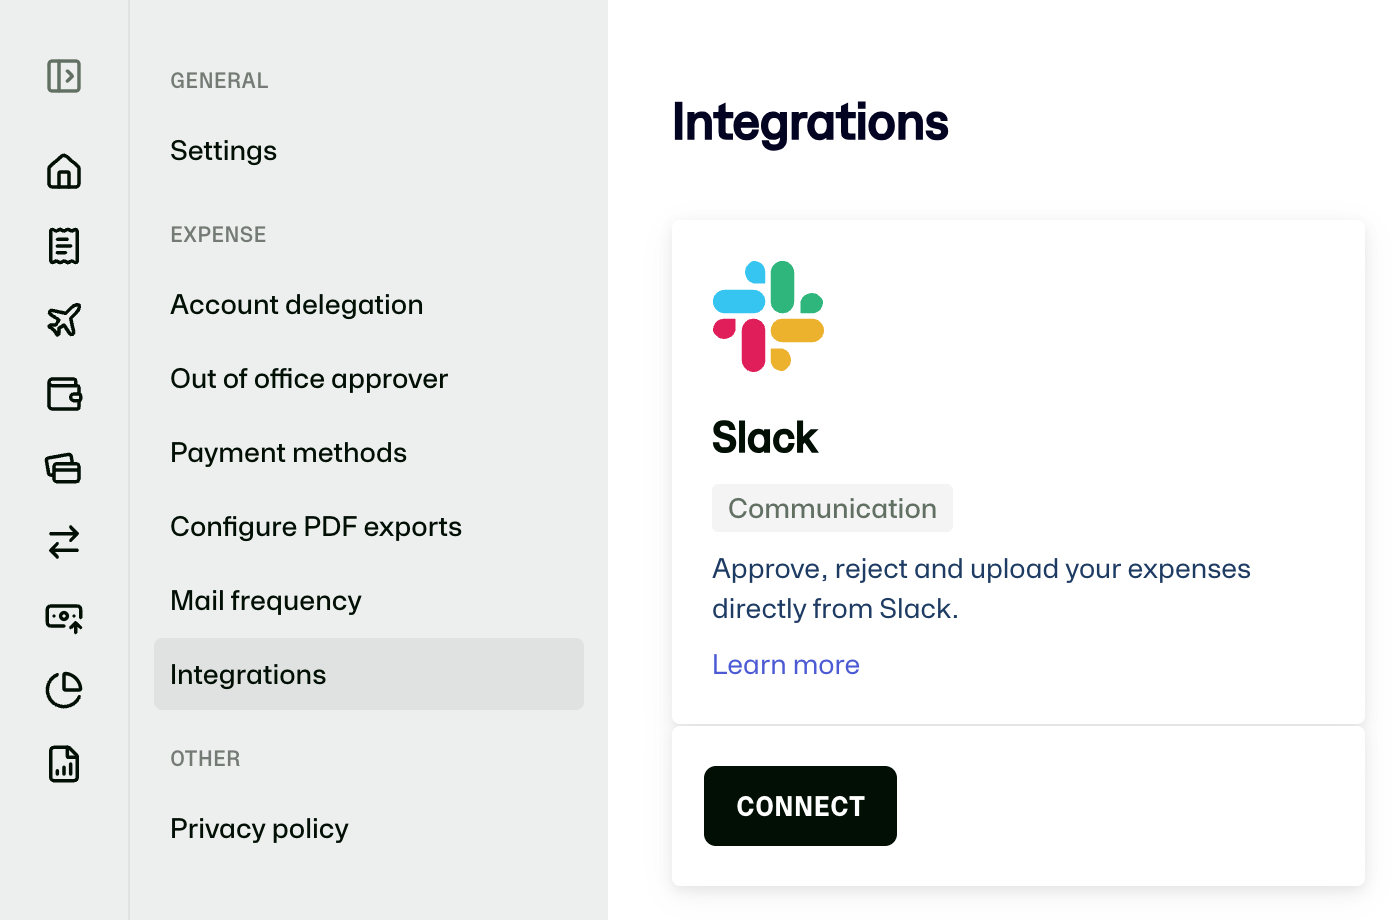
Task: Open travel via the airplane icon
Action: (x=64, y=320)
